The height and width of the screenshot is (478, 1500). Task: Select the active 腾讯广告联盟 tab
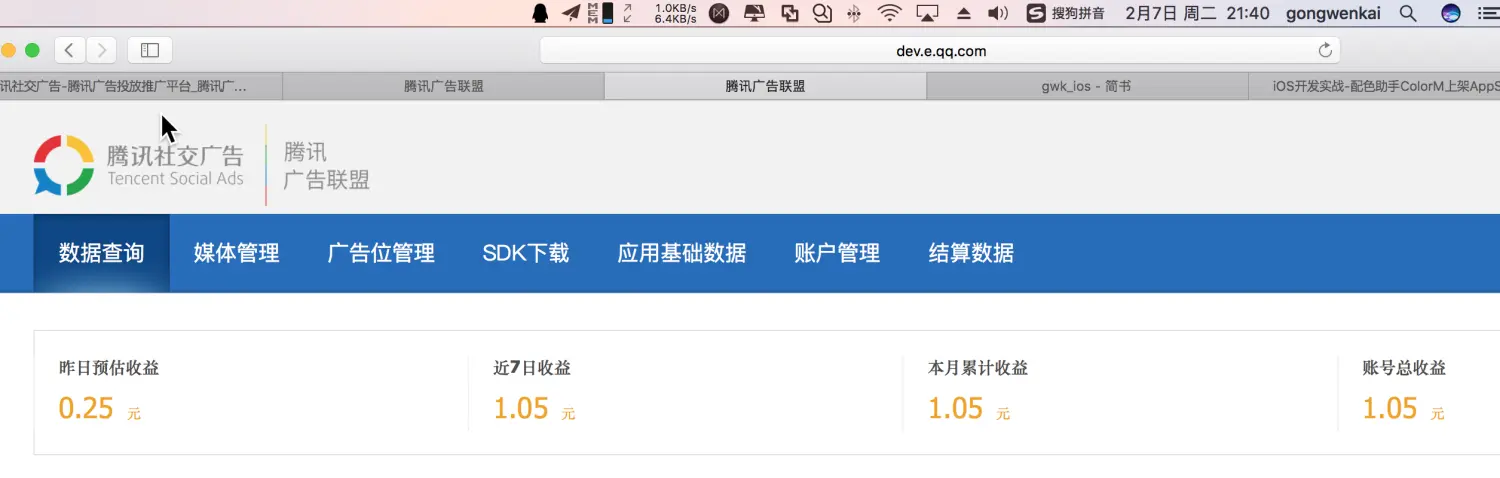pyautogui.click(x=765, y=87)
